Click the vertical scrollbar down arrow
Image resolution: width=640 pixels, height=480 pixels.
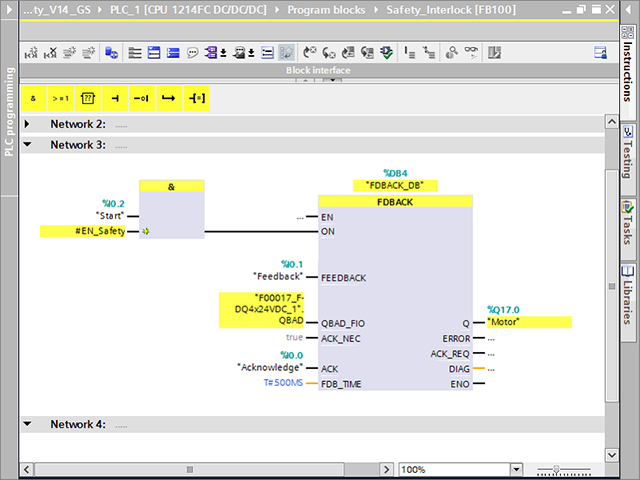(x=611, y=455)
